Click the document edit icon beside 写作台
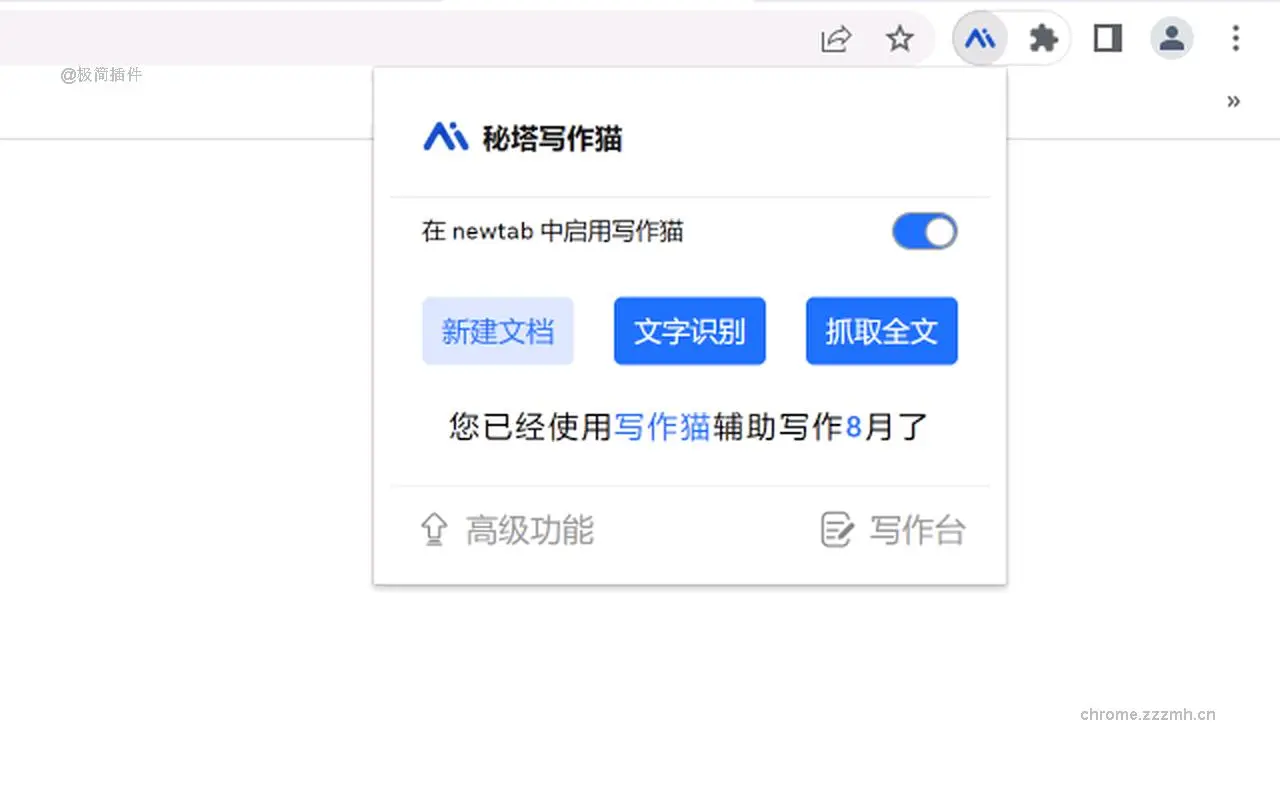The height and width of the screenshot is (800, 1280). (837, 530)
